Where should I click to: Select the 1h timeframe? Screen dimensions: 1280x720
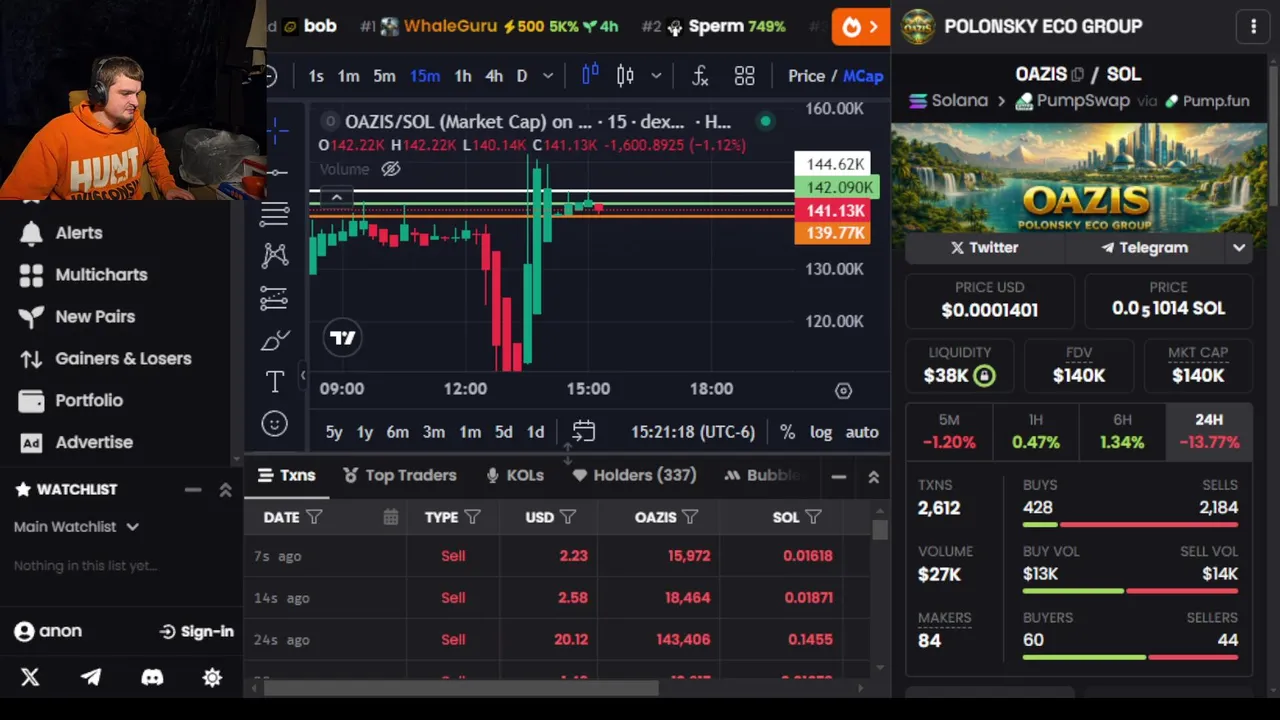point(462,76)
